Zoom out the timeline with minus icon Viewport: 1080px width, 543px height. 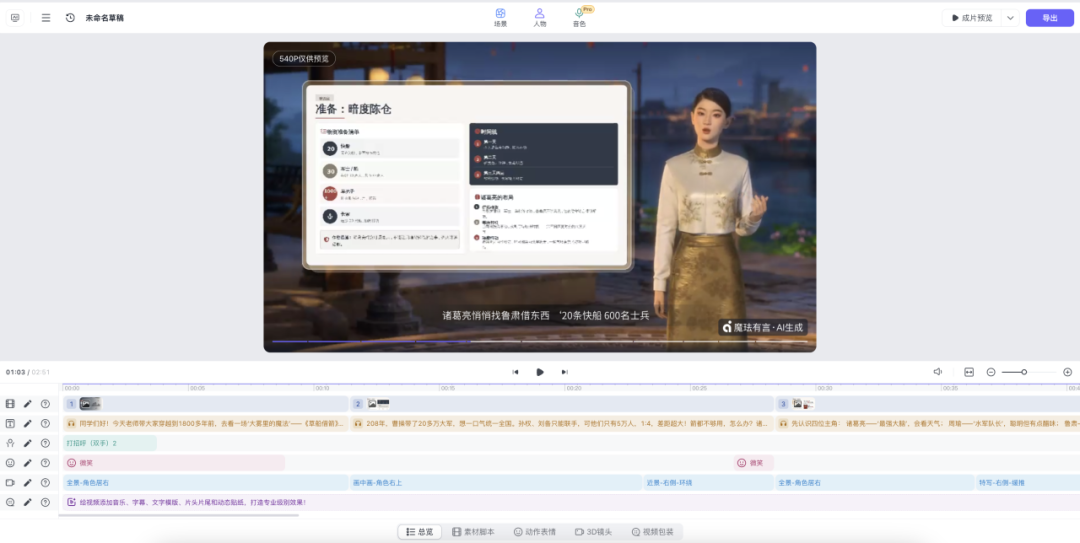click(x=990, y=372)
